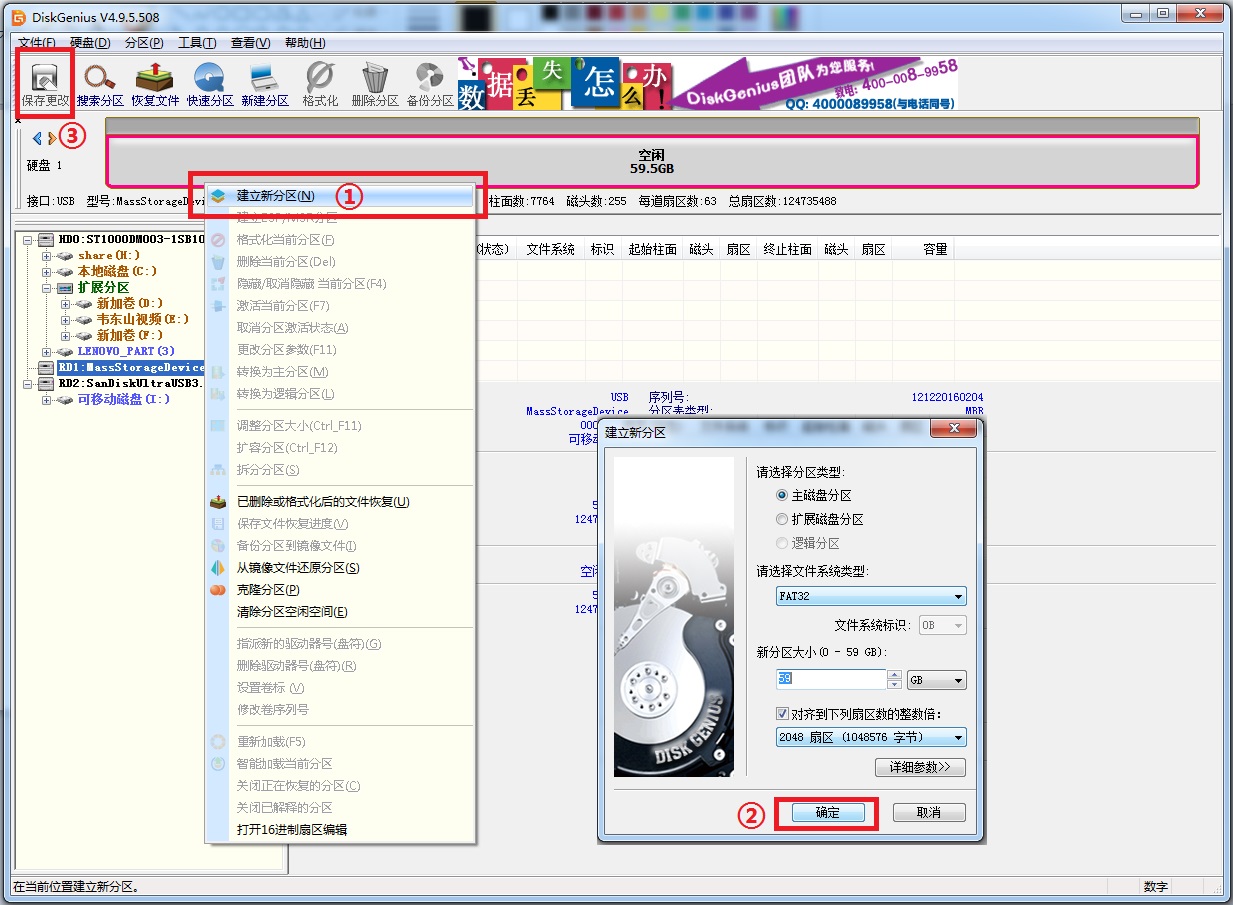Choose 建立新分区(N) from the context menu
The image size is (1233, 905).
coord(275,196)
